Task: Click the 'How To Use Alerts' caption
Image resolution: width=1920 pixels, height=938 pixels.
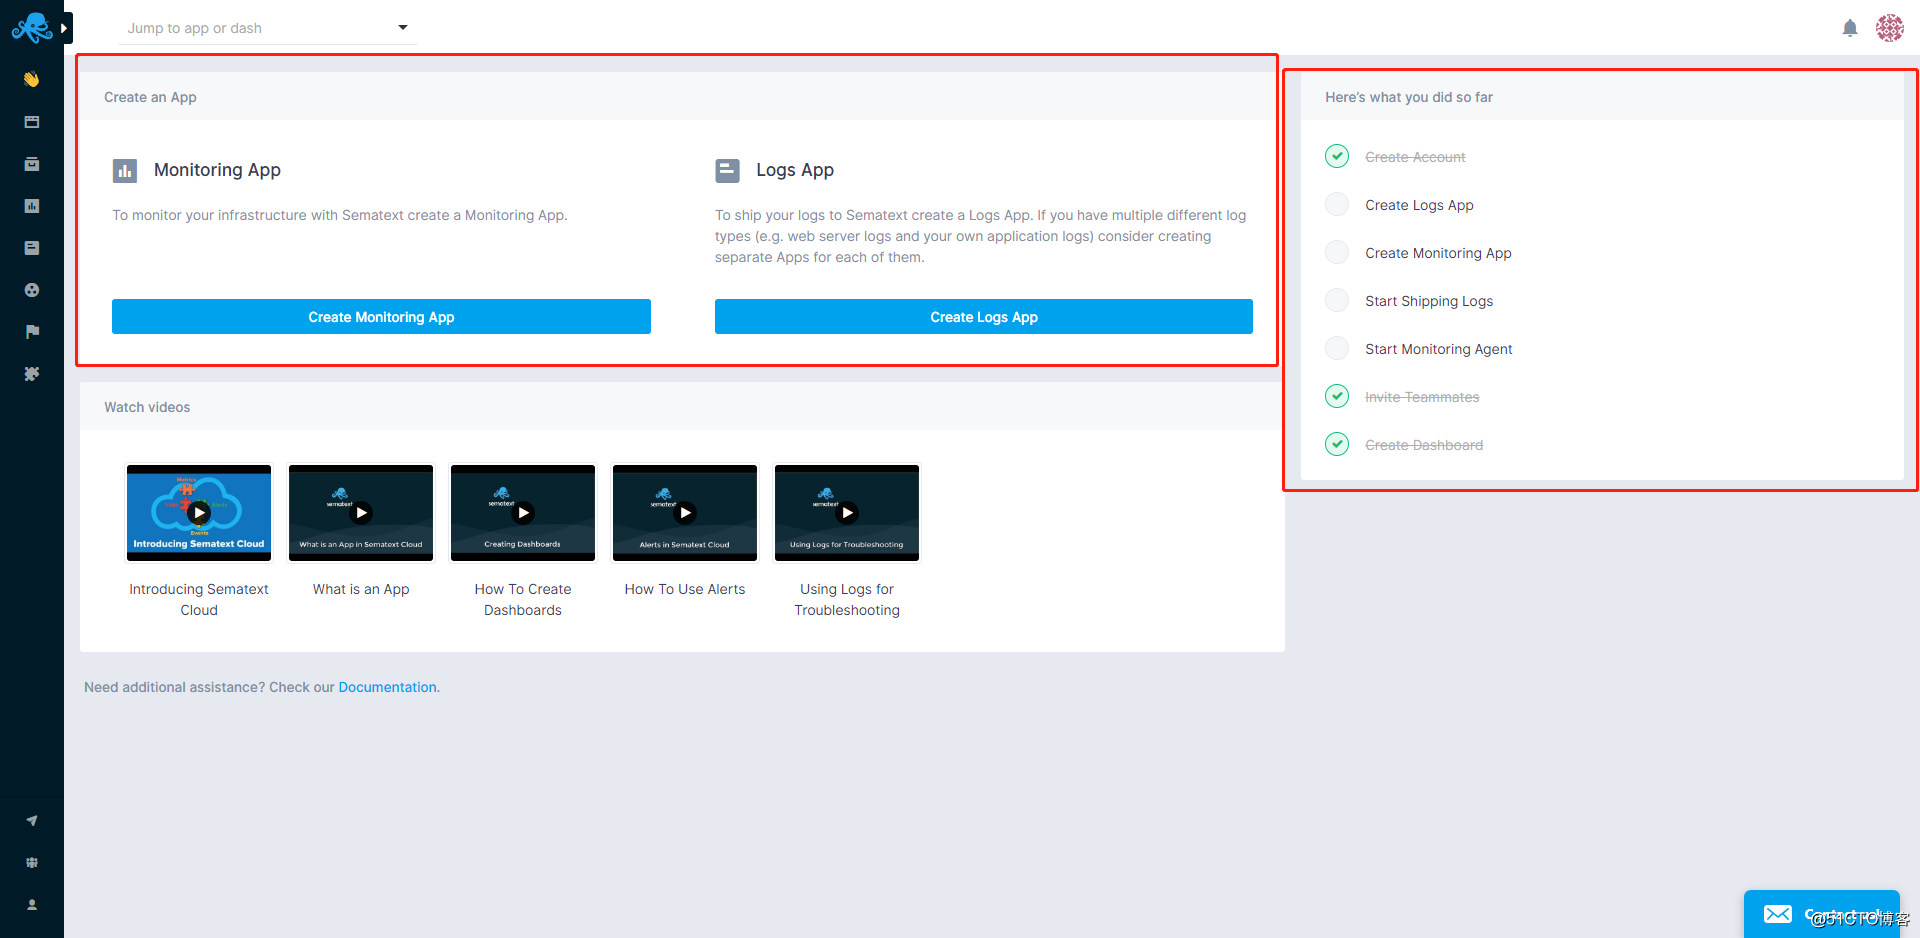Action: 685,589
